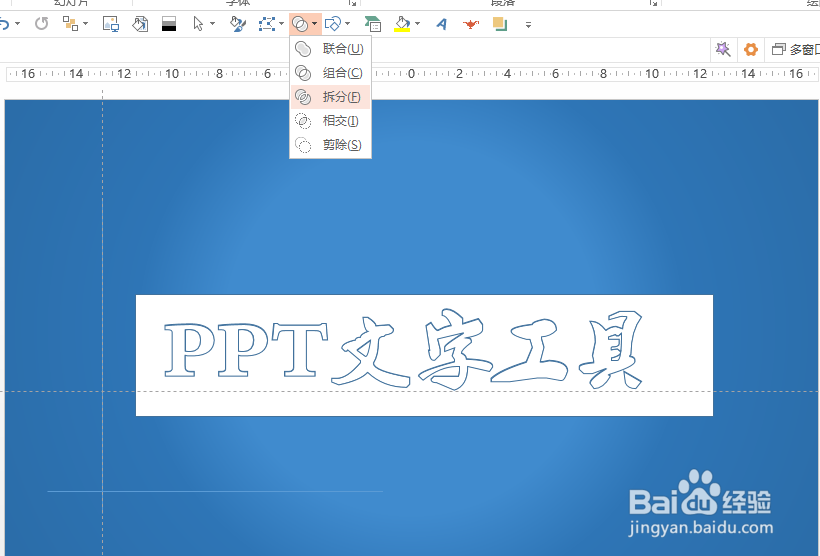This screenshot has height=556, width=820.
Task: Select the outlined 工 character shape
Action: tap(529, 351)
